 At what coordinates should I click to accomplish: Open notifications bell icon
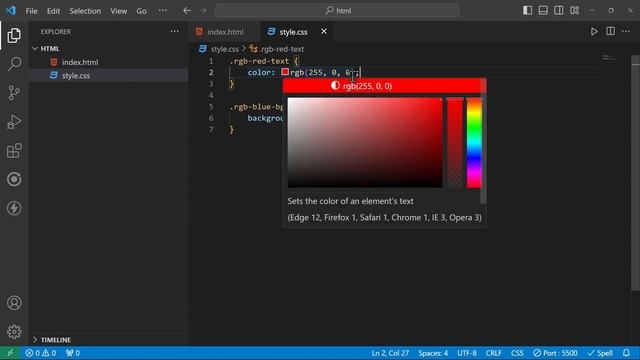pyautogui.click(x=626, y=353)
